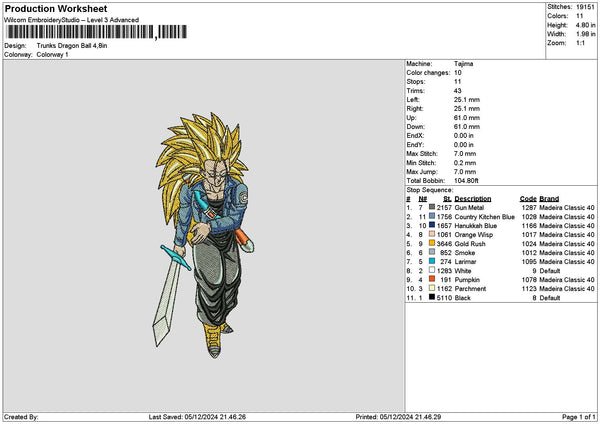Click the 'Pumpkin' description text
Viewport: 600px width, 424px height.
[x=467, y=280]
